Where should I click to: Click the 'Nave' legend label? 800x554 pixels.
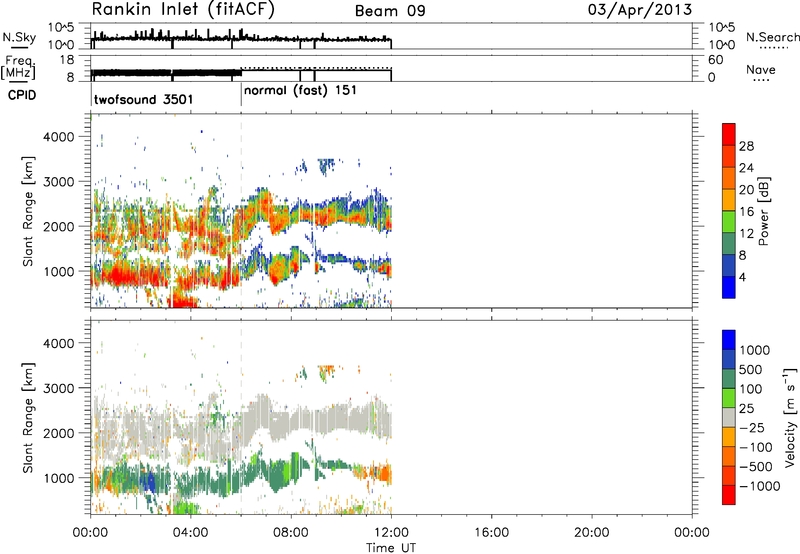[x=761, y=69]
